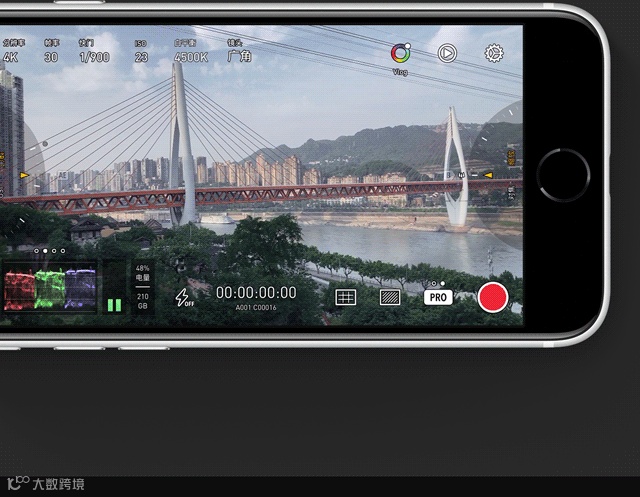Select the second scope page dot

click(45, 251)
